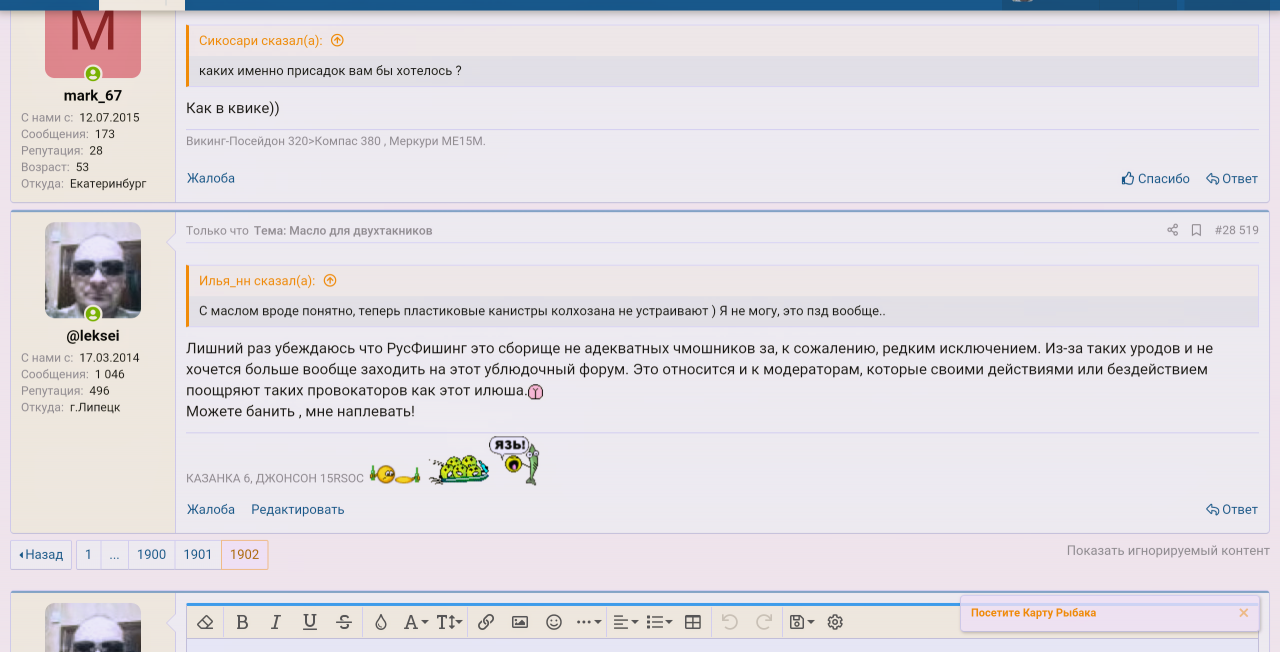Click 'Спасибо' on mark_67's post

click(x=1155, y=178)
